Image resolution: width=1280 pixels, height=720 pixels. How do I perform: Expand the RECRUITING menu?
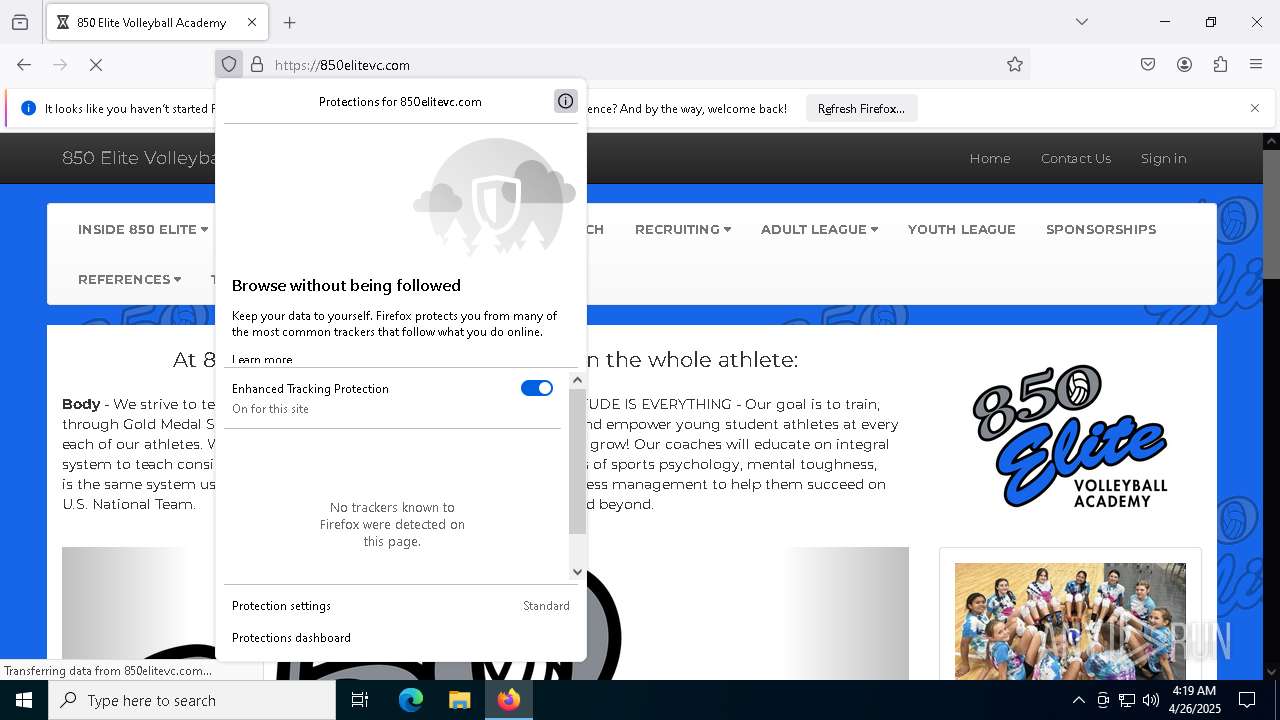683,229
